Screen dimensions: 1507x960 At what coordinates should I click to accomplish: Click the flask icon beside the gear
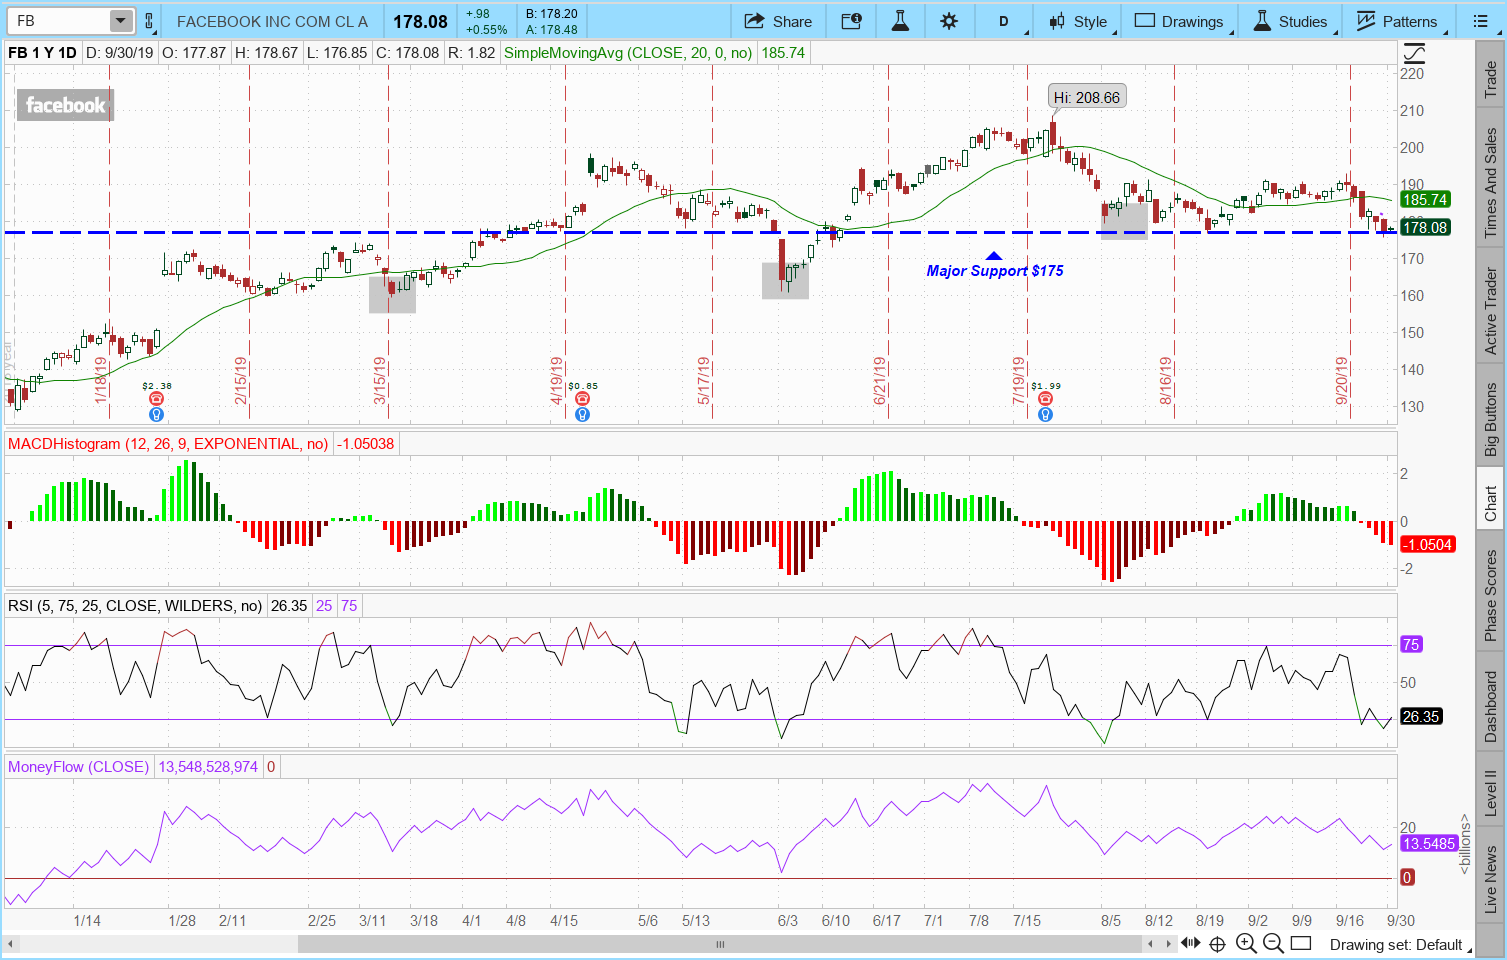click(900, 21)
